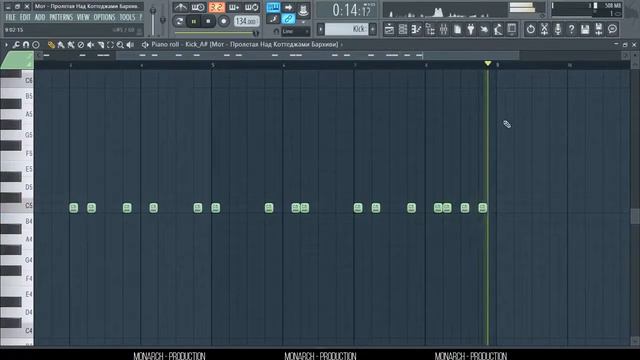Select the Playback speaker tool
Viewport: 640px width, 360px height.
130,44
